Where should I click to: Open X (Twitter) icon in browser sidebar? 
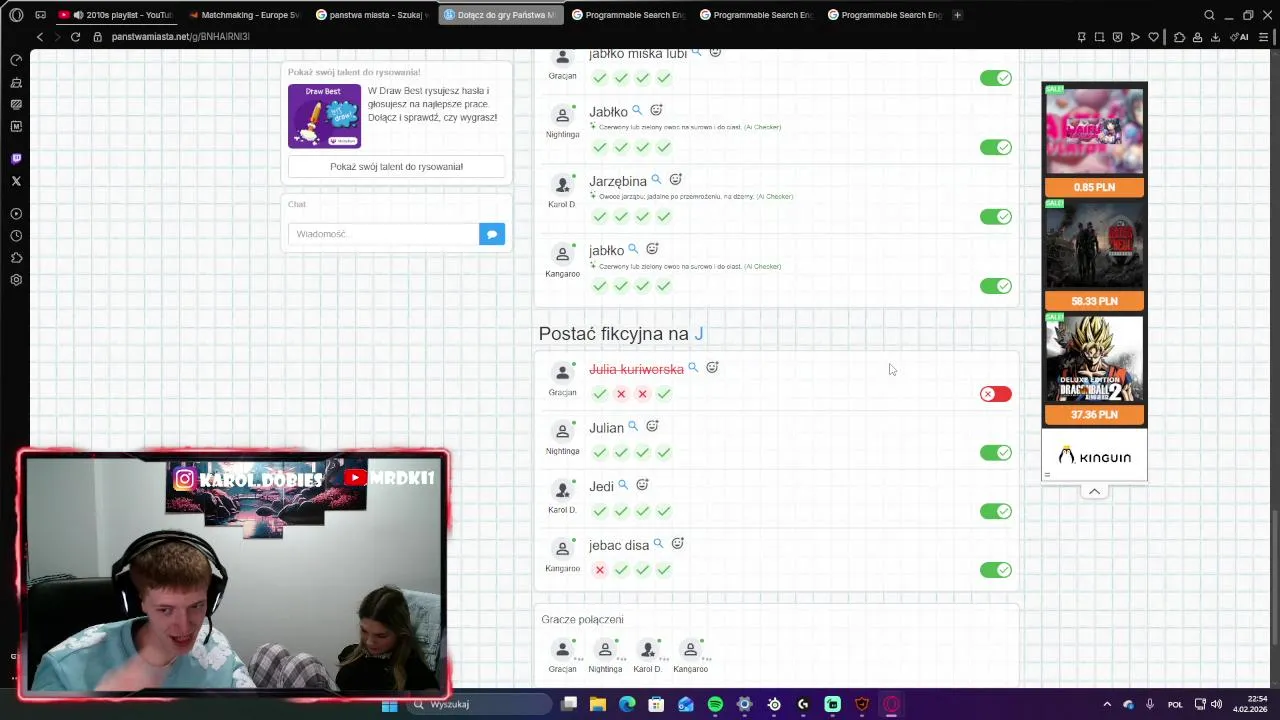(x=16, y=181)
